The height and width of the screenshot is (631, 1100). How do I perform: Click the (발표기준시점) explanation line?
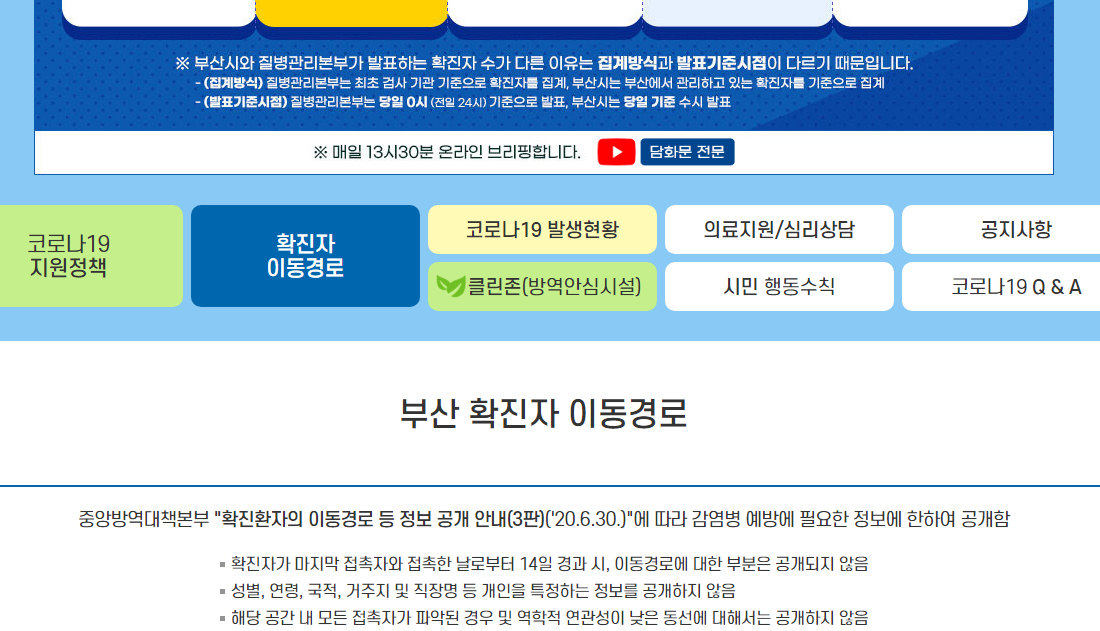463,102
